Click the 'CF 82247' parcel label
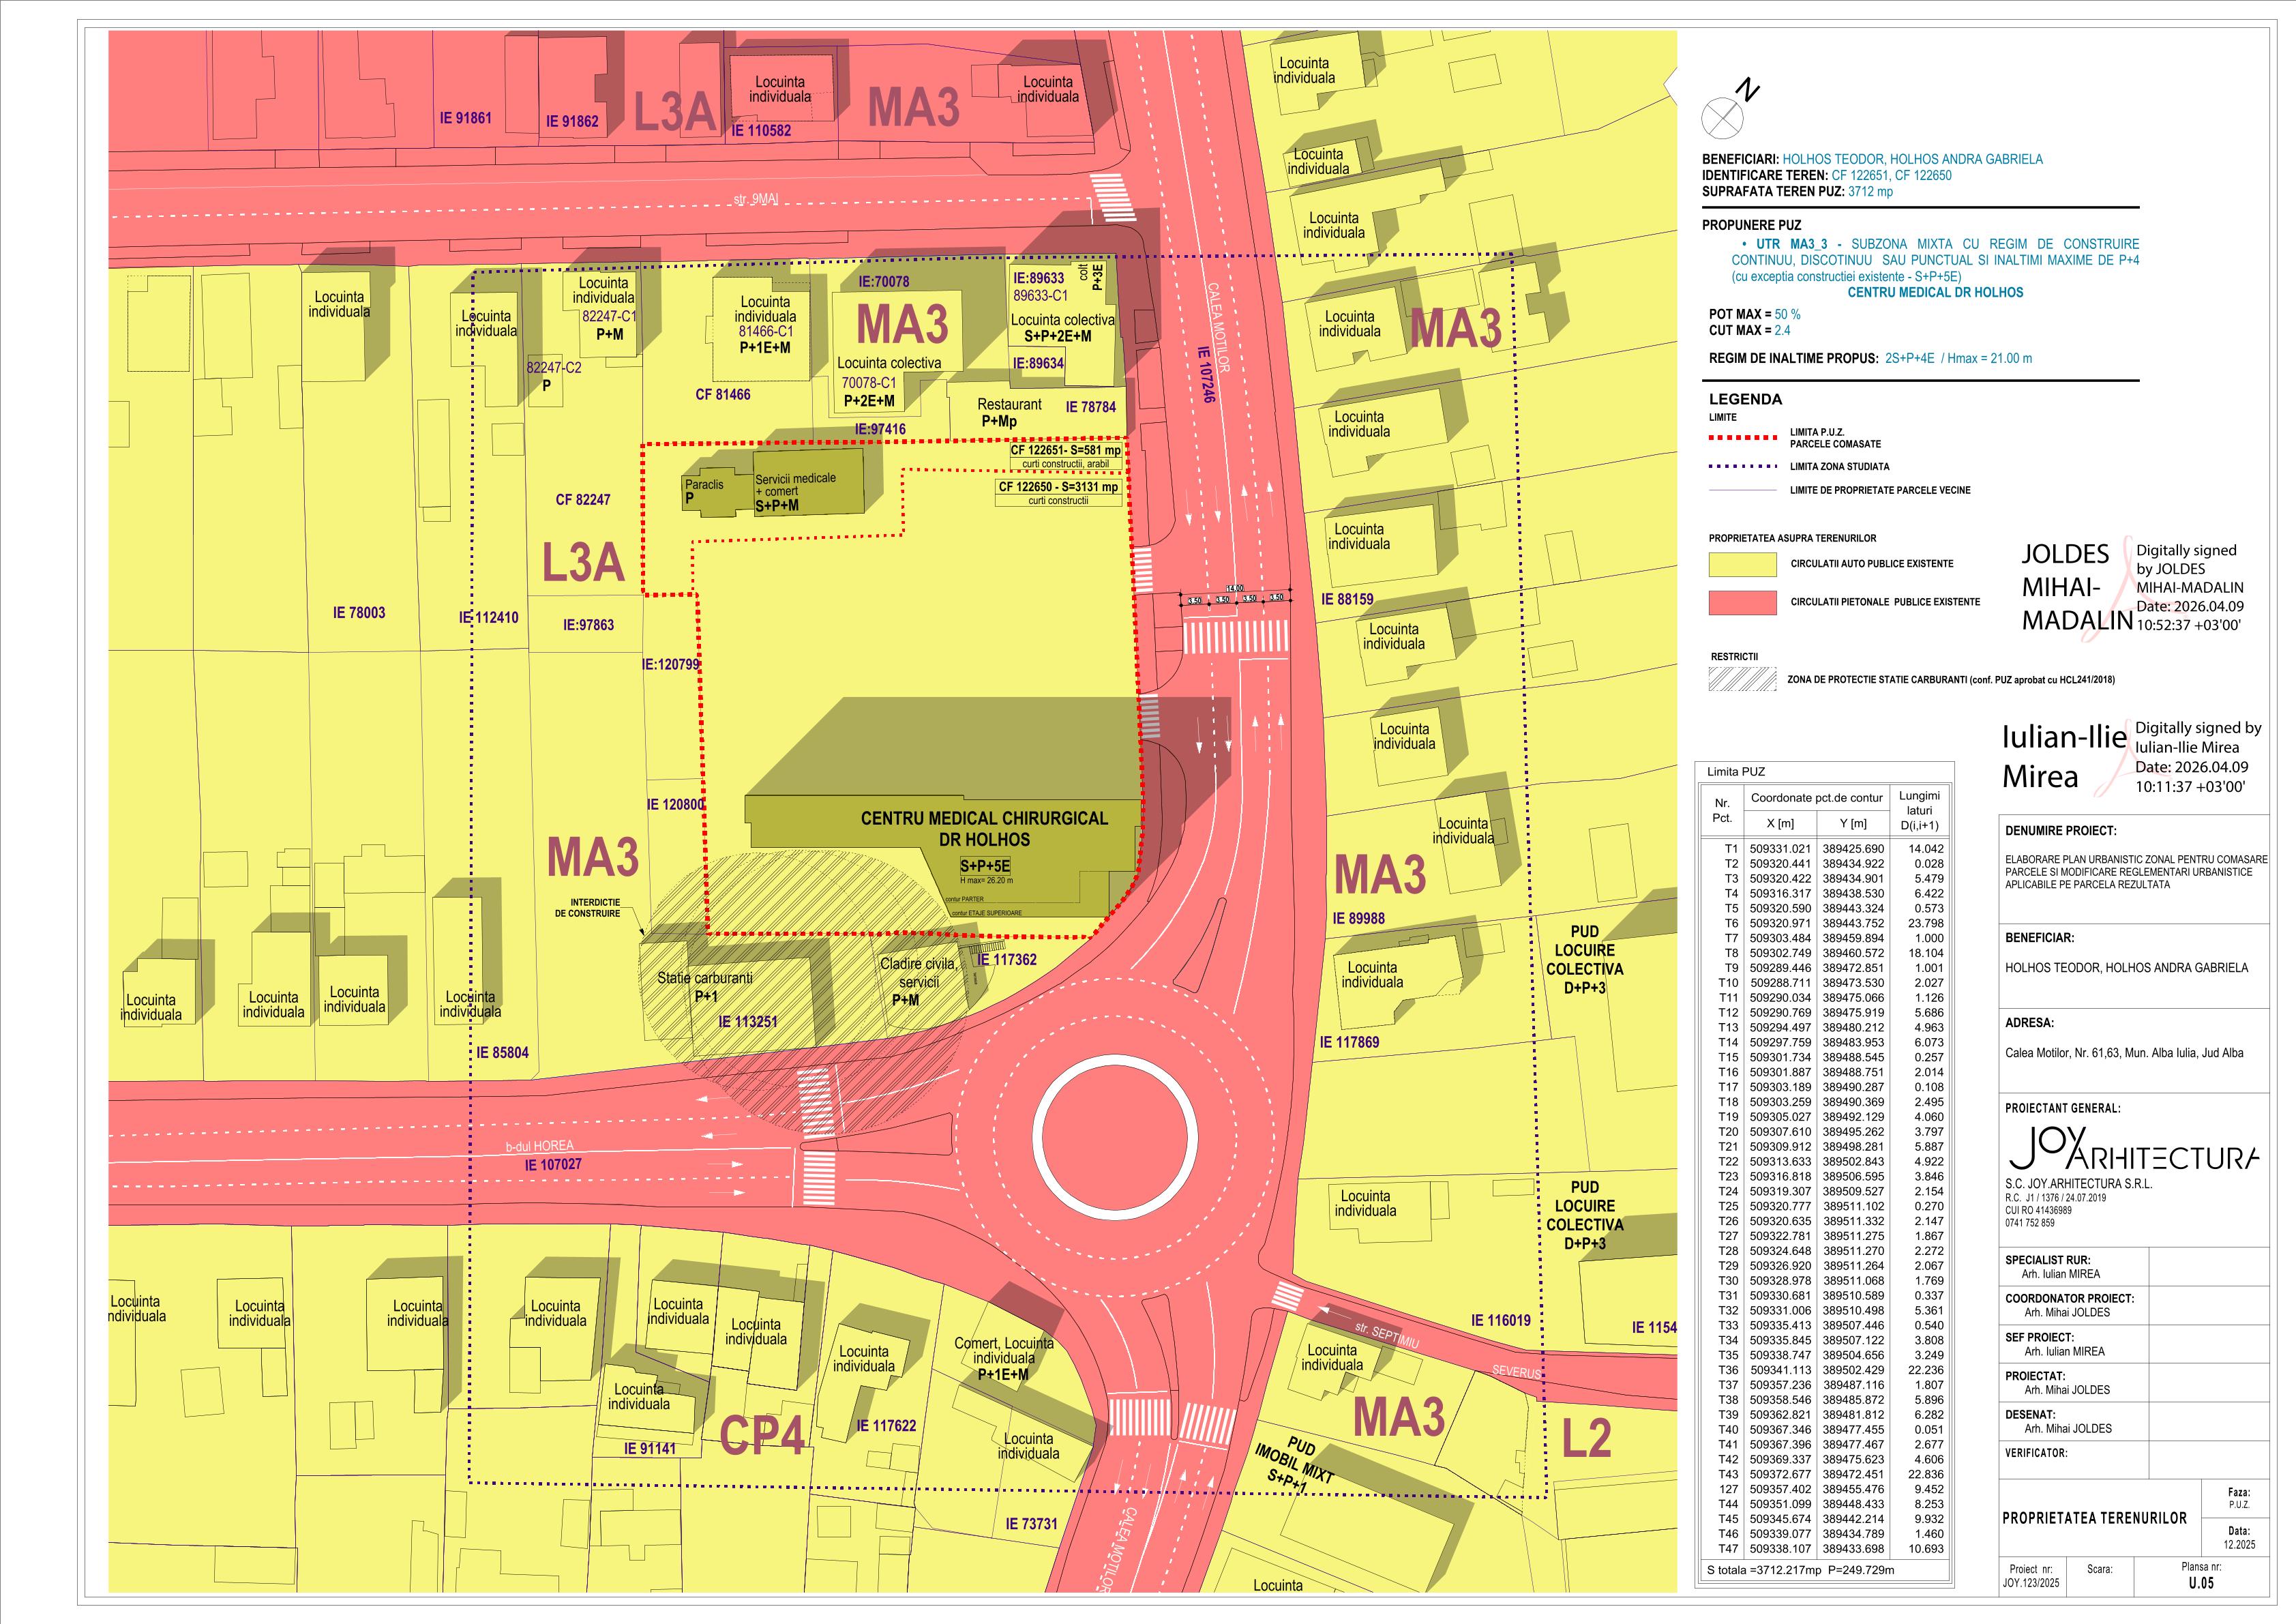Viewport: 2296px width, 1624px height. click(x=582, y=500)
